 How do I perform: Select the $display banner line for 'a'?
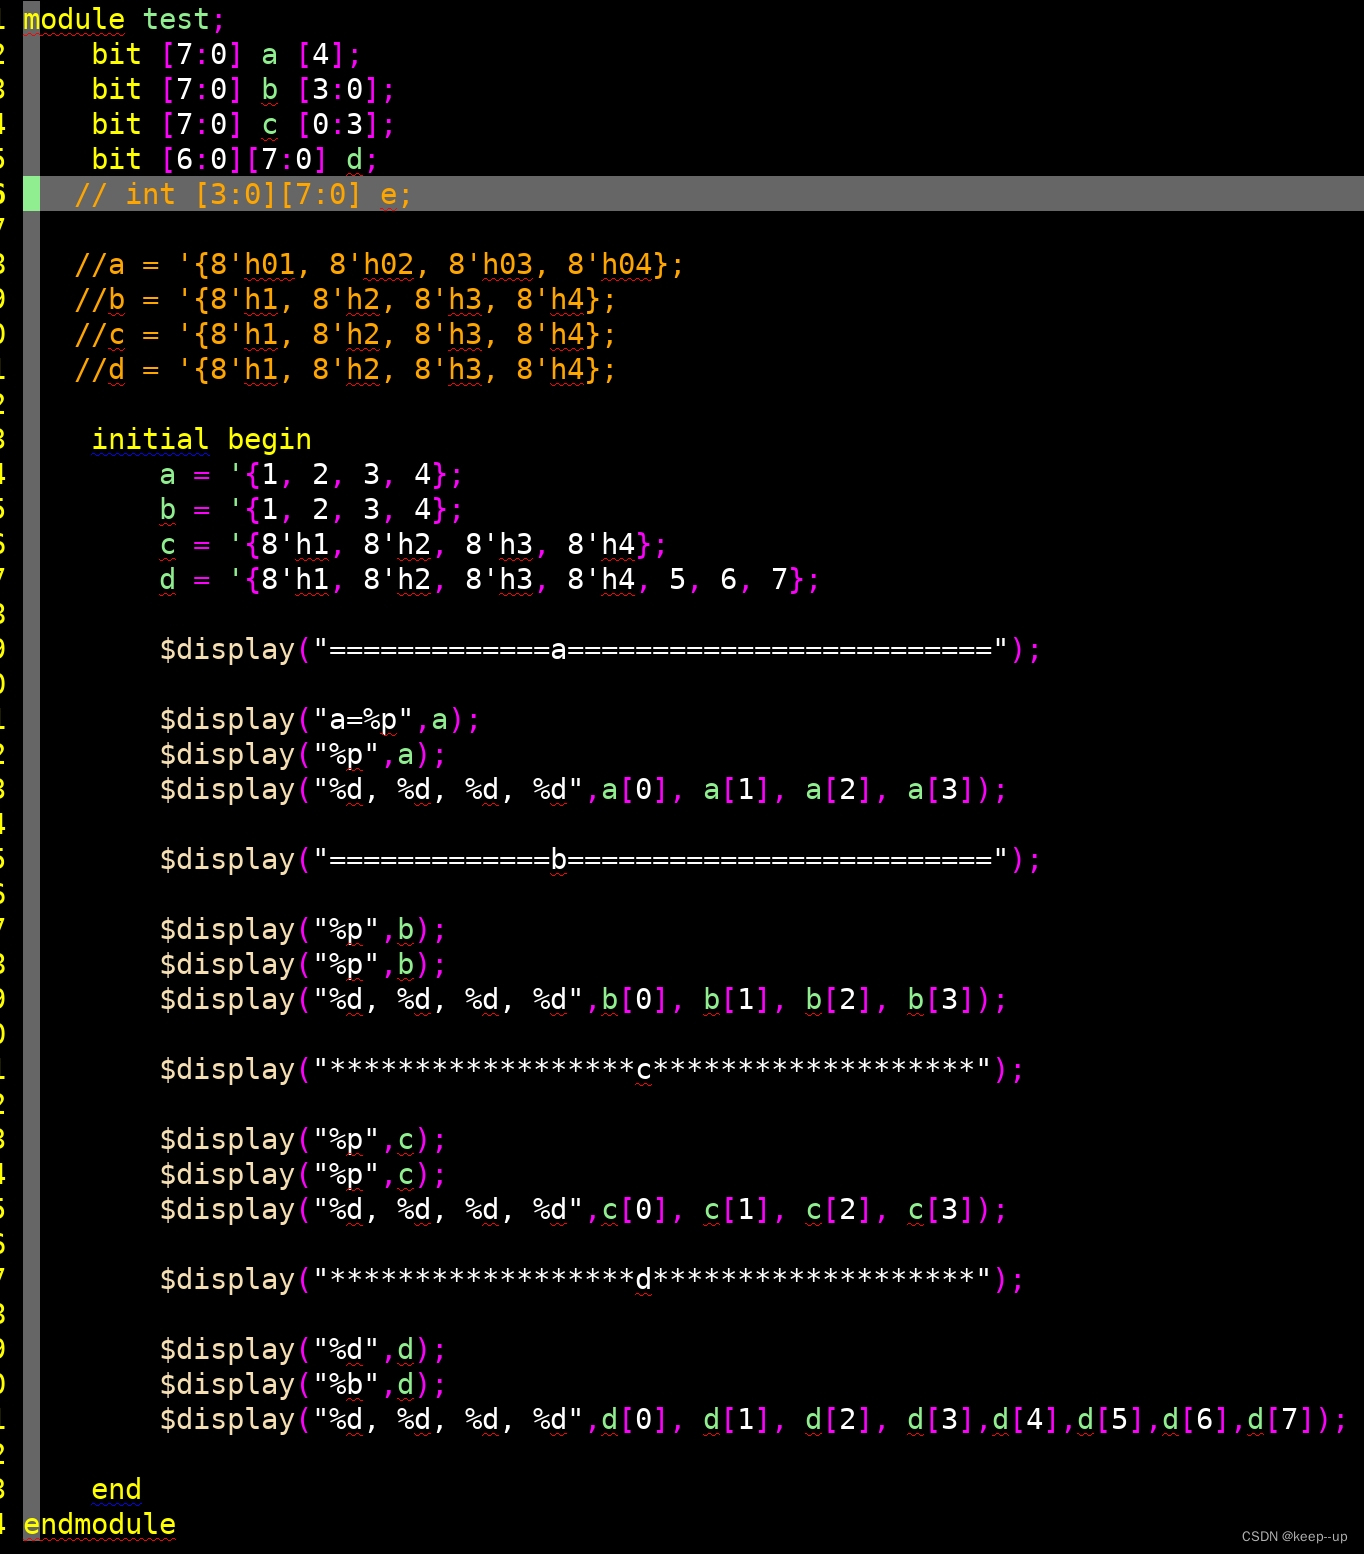tap(600, 649)
